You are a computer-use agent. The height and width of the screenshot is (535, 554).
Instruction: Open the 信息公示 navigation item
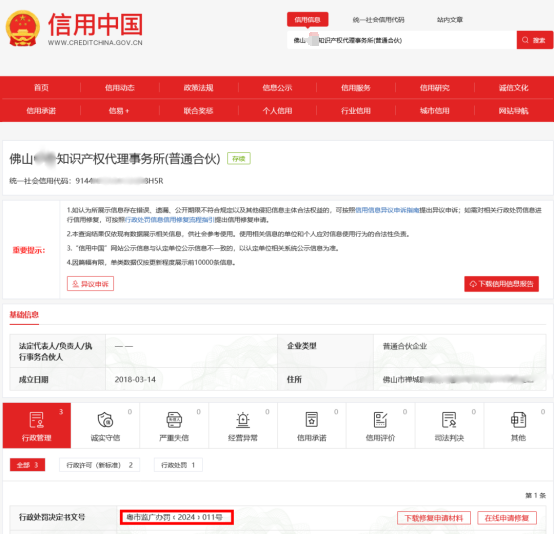277,88
